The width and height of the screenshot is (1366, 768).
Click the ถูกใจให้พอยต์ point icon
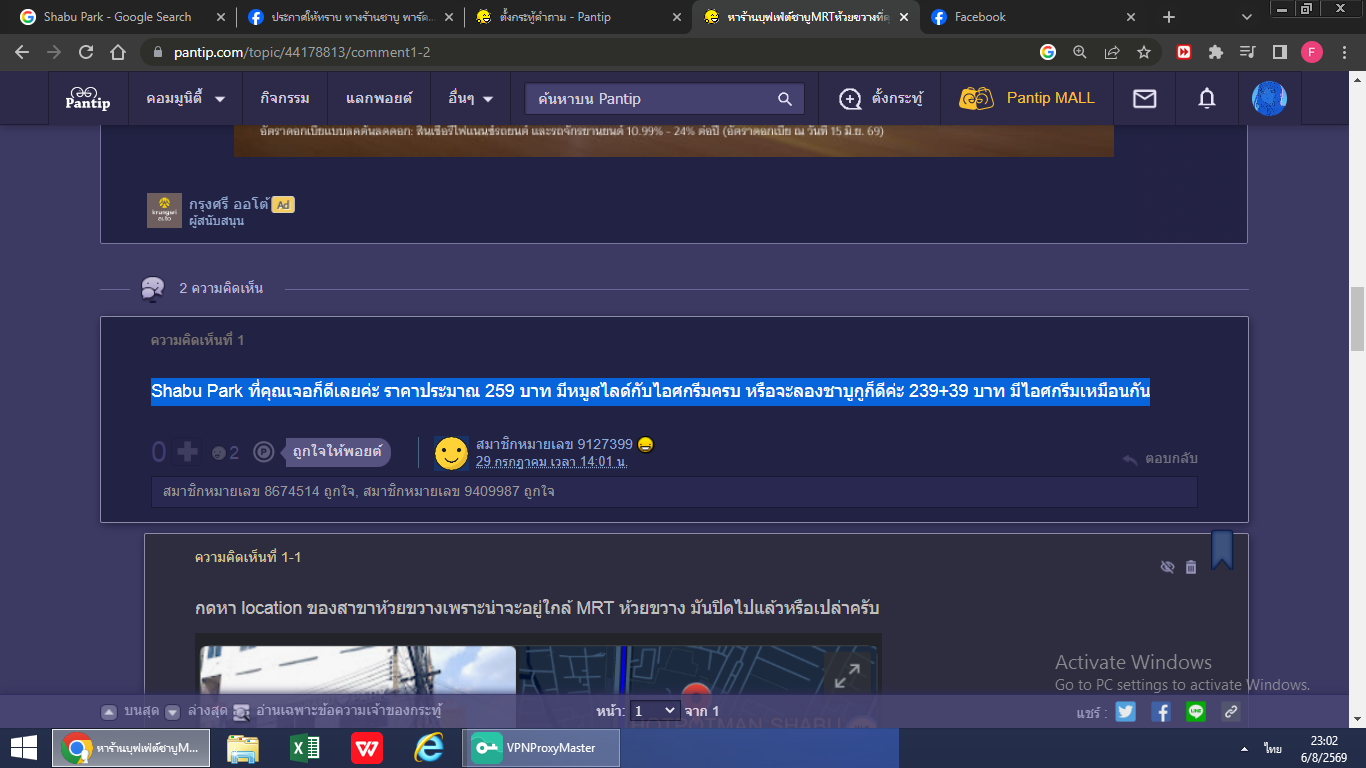pos(263,453)
